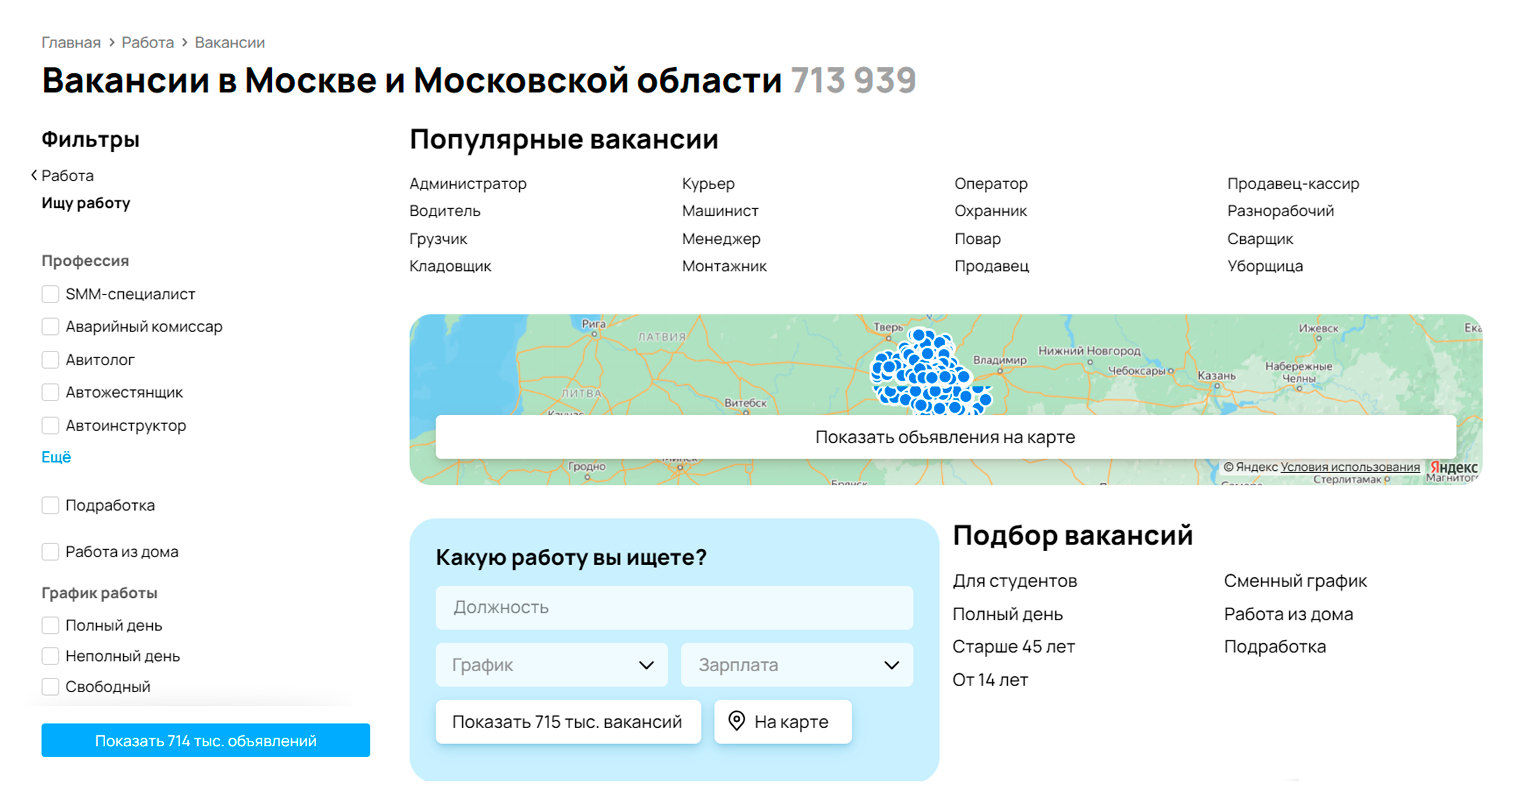This screenshot has width=1520, height=809.
Task: Open Сварщик vacancies link
Action: pos(1260,239)
